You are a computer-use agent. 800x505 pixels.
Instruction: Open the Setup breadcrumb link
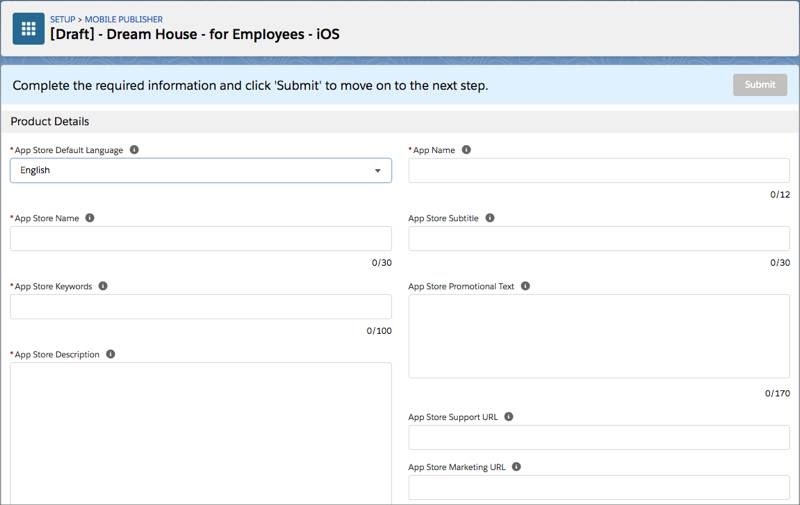62,19
